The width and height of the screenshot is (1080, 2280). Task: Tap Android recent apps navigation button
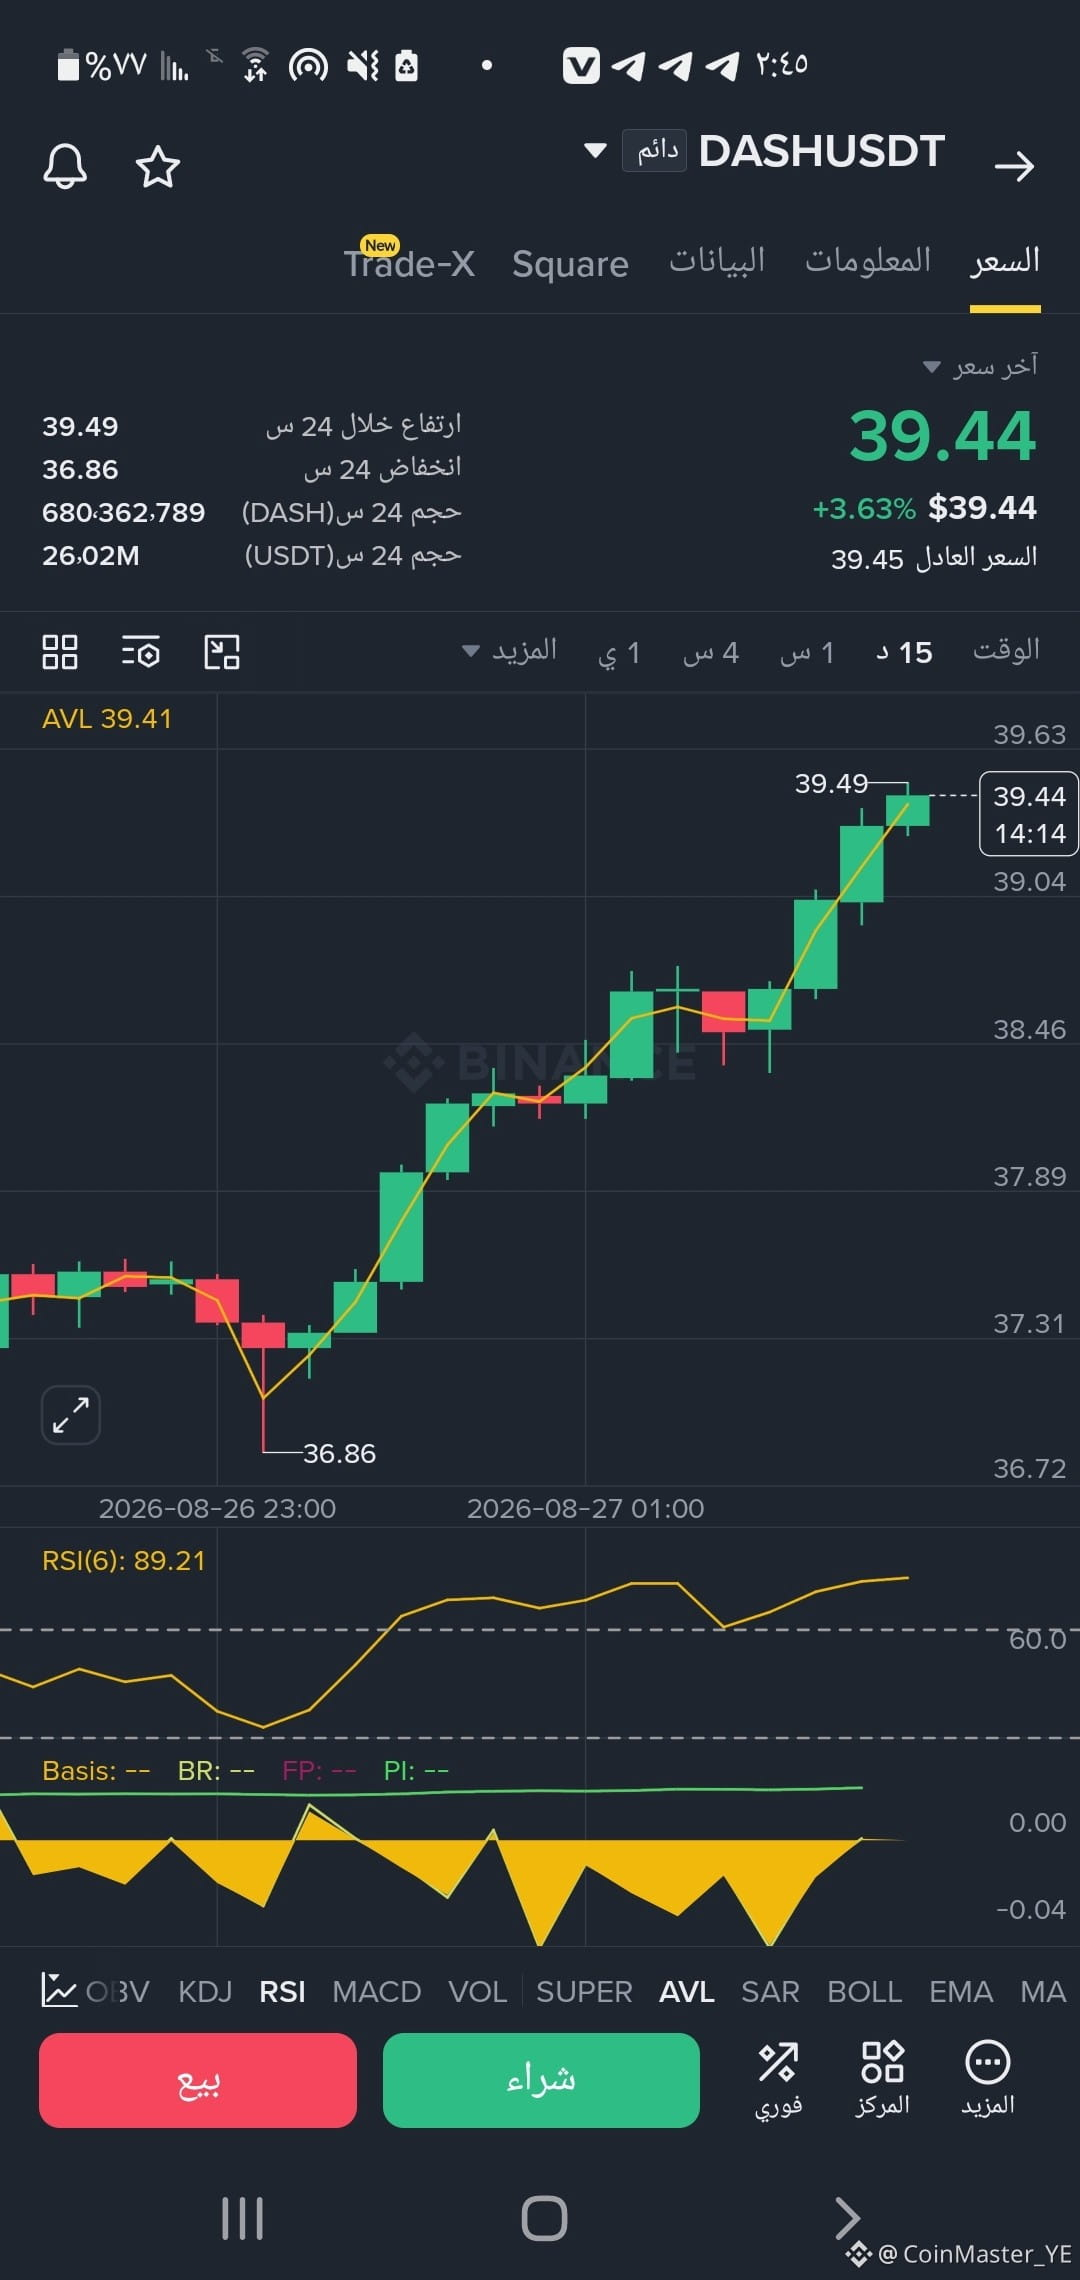(242, 2218)
